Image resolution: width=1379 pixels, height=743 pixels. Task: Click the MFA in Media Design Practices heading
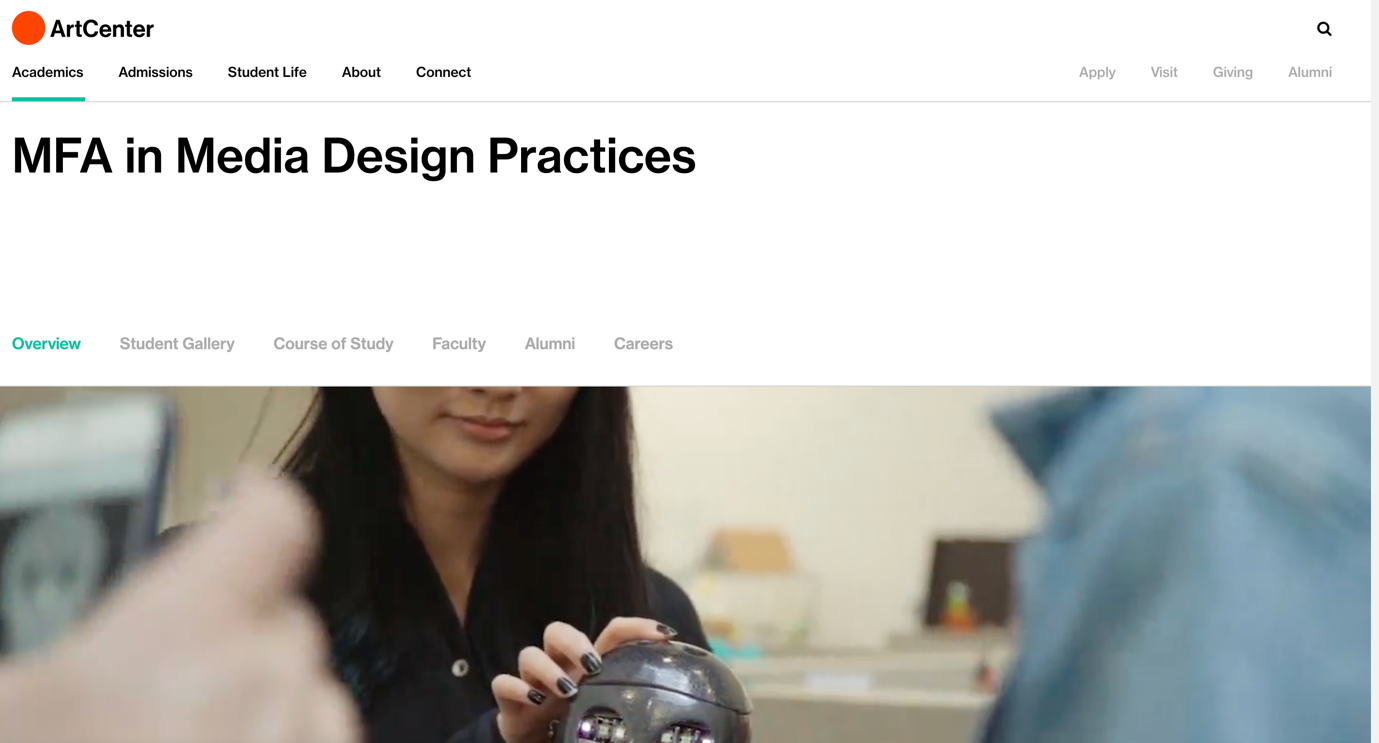point(354,156)
